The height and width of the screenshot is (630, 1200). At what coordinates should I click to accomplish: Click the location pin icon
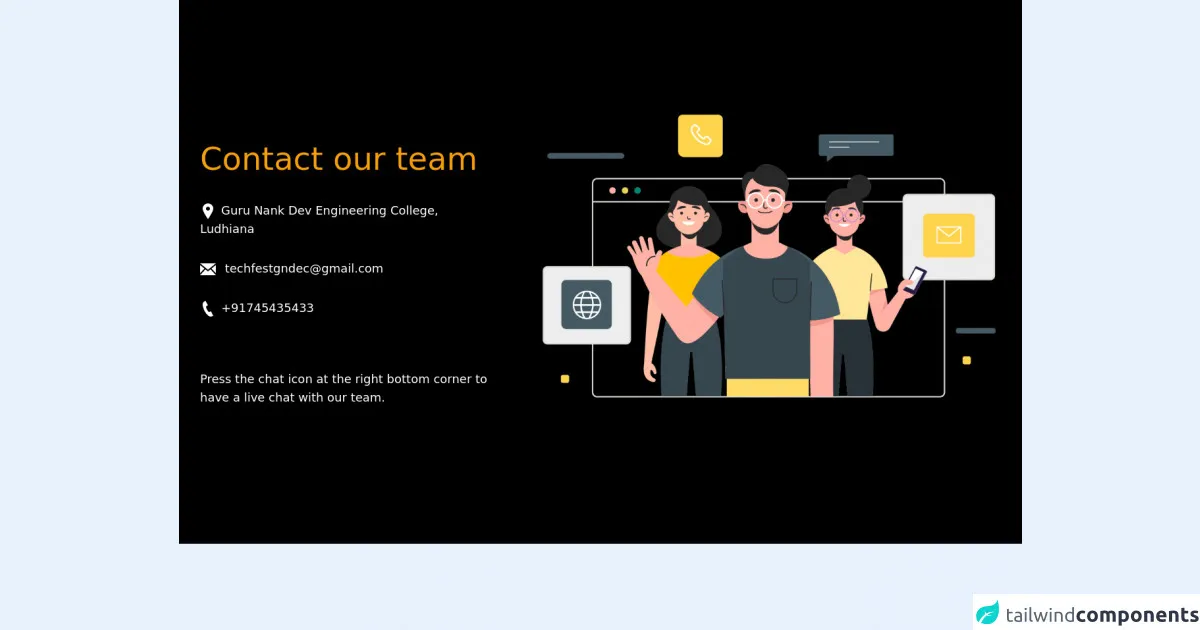pyautogui.click(x=207, y=211)
